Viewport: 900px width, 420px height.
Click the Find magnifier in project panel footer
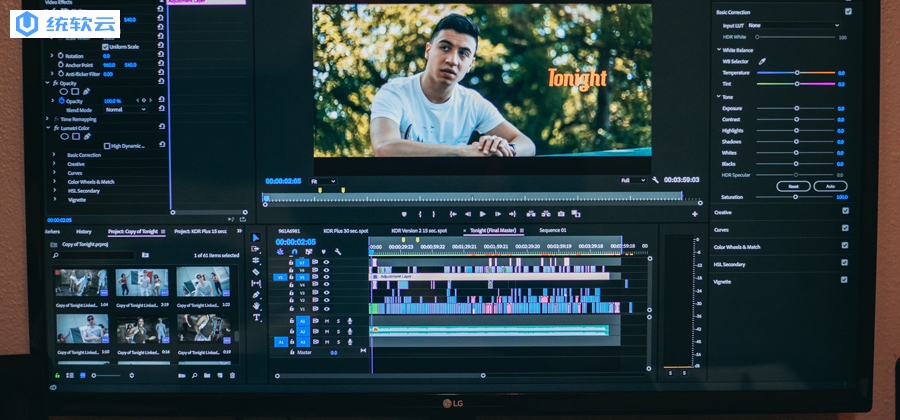pos(195,376)
